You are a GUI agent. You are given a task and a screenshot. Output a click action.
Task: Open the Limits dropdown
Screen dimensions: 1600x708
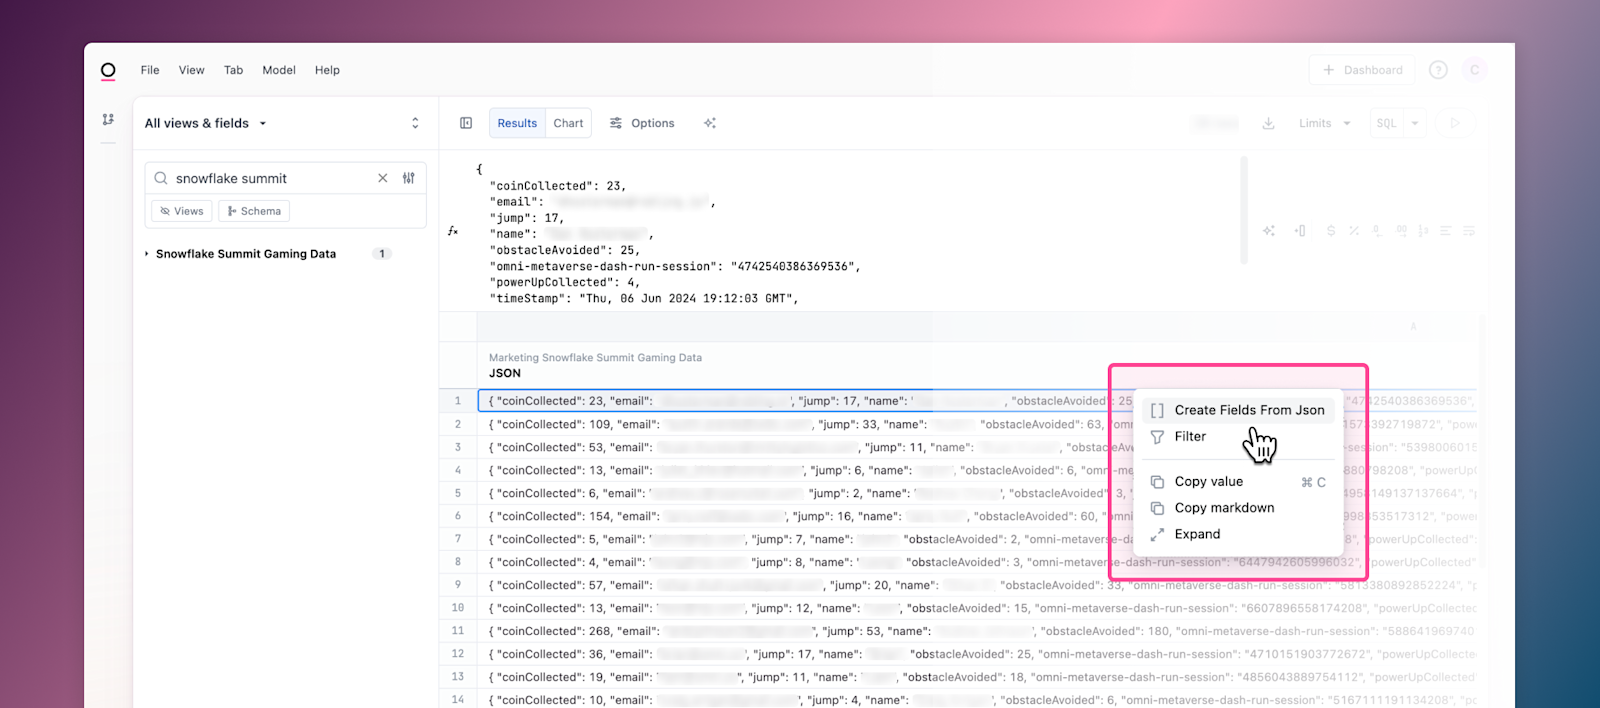click(x=1325, y=123)
